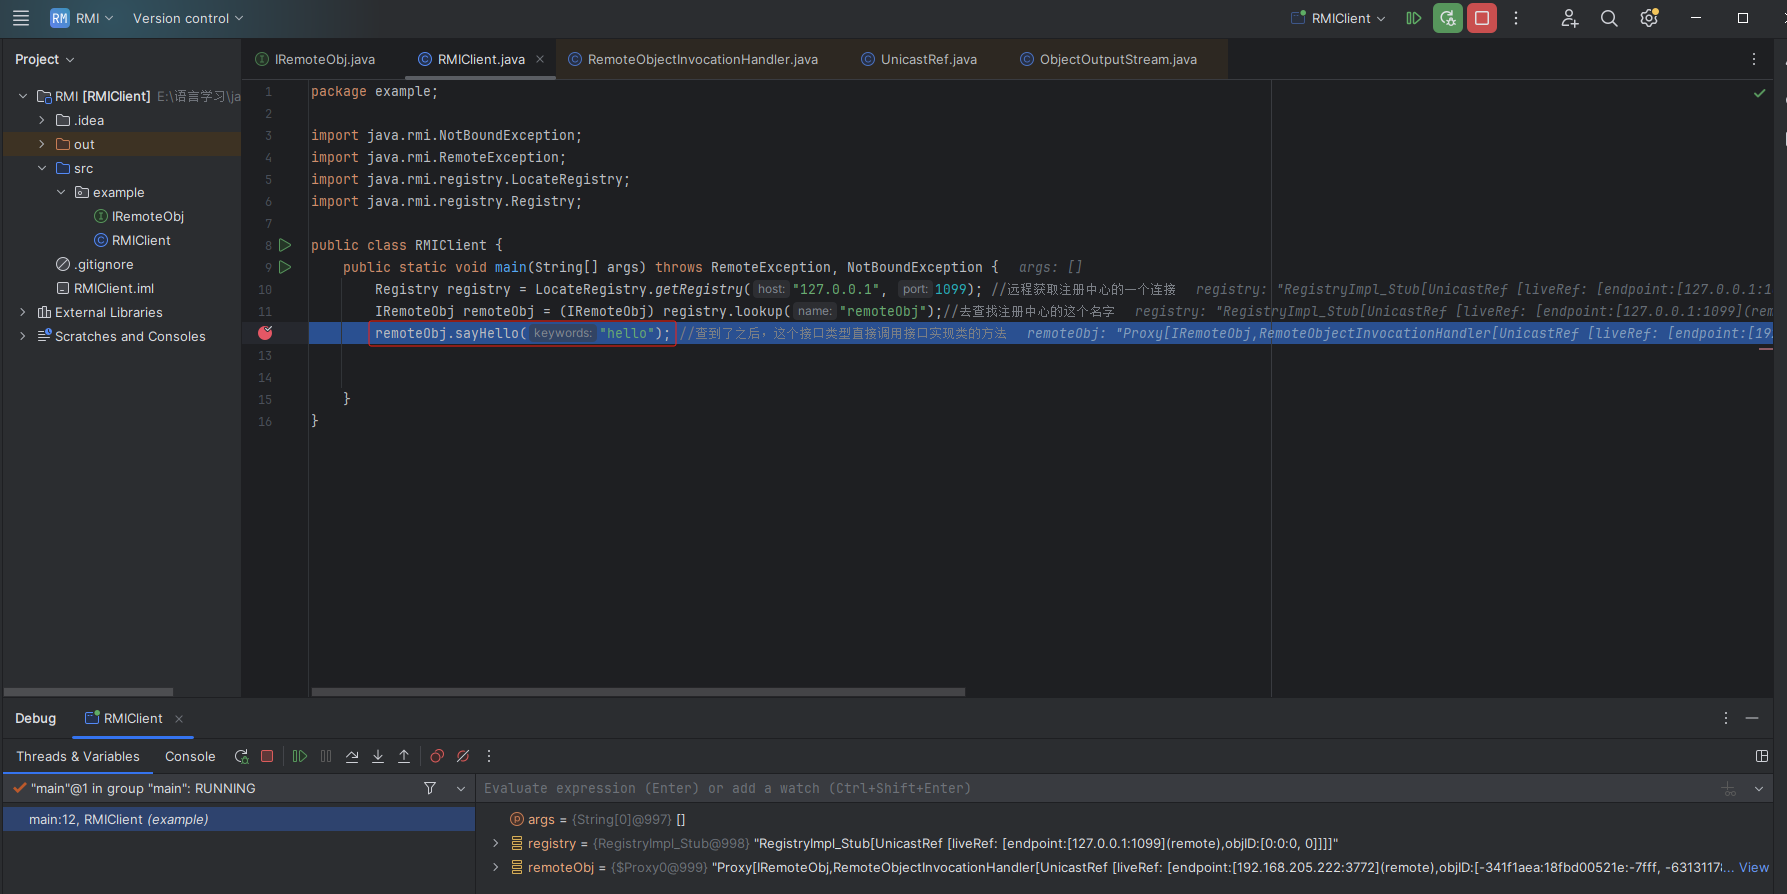Click Rerun RMIClient in debug toolbar

(241, 756)
